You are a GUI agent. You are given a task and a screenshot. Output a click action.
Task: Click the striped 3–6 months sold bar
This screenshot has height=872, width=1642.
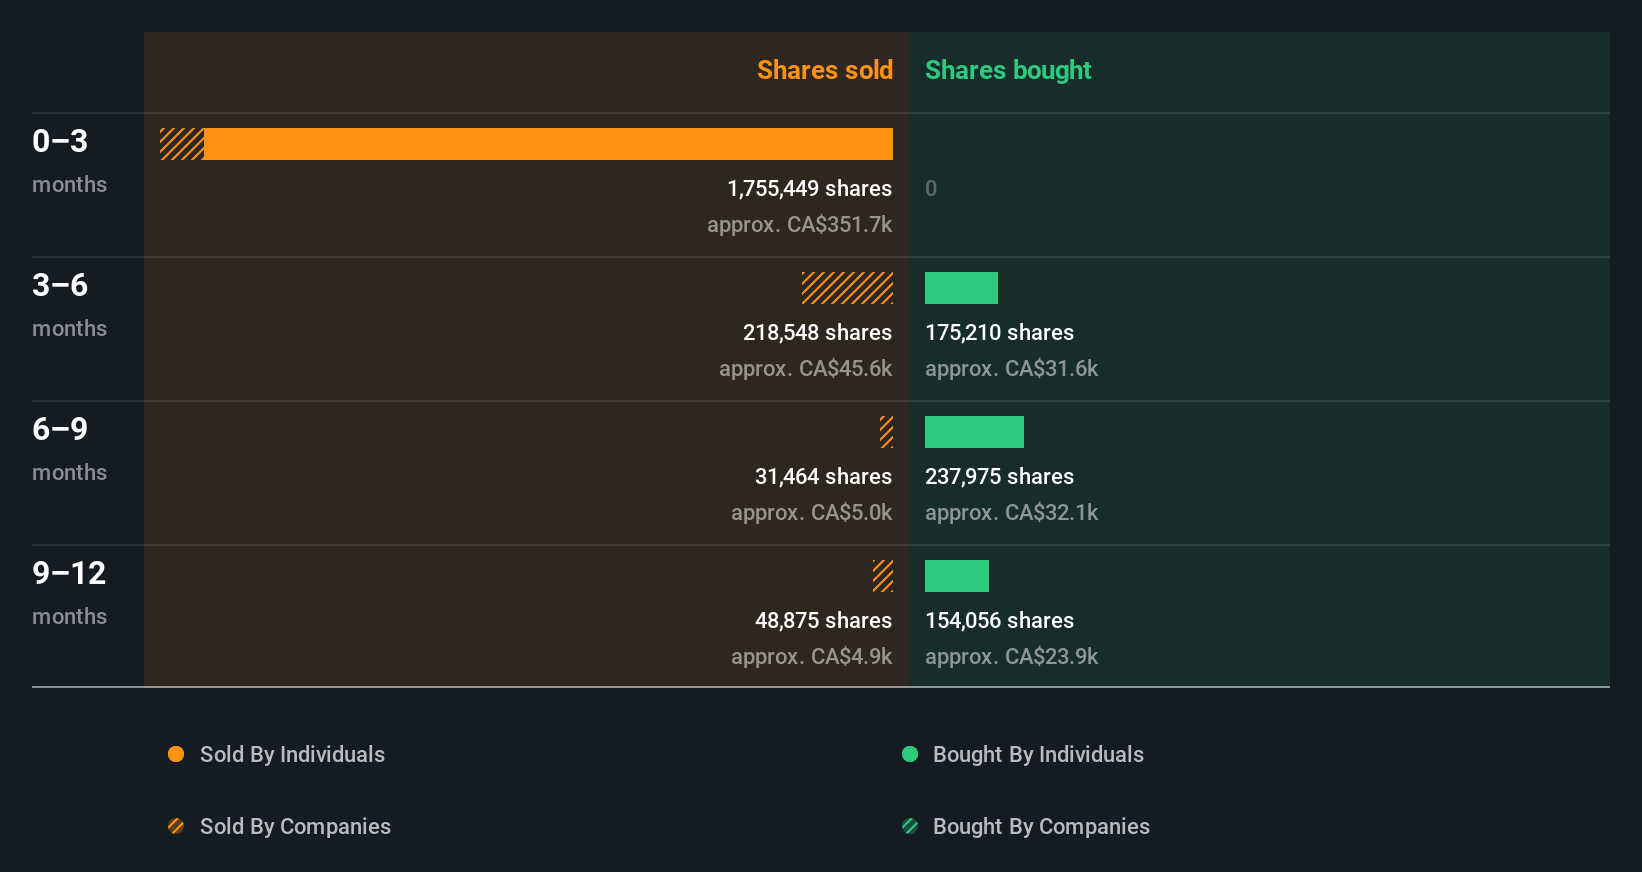coord(847,288)
